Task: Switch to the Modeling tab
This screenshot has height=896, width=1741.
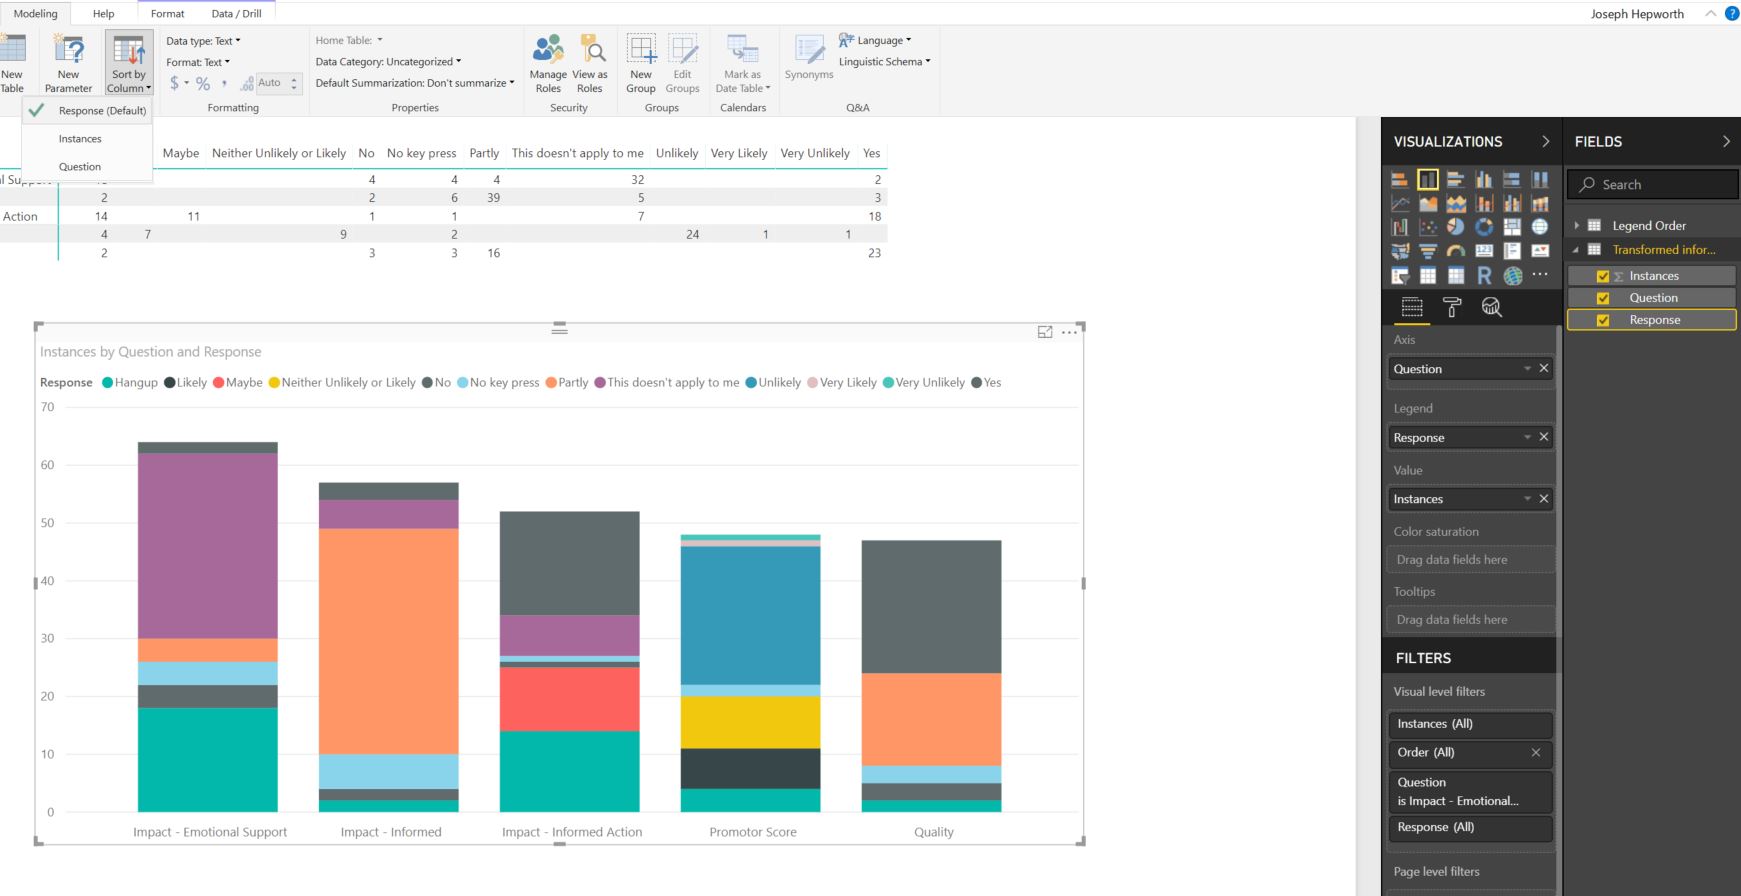Action: pyautogui.click(x=35, y=14)
